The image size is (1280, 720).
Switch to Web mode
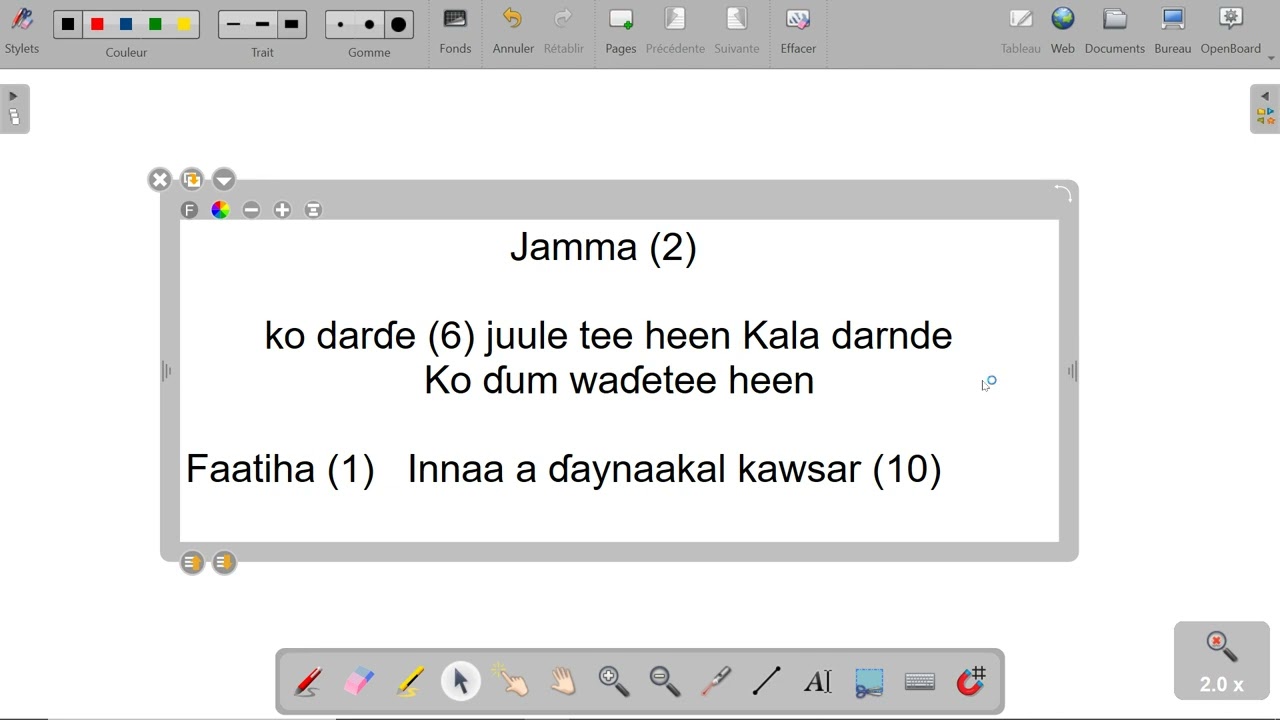(x=1063, y=31)
